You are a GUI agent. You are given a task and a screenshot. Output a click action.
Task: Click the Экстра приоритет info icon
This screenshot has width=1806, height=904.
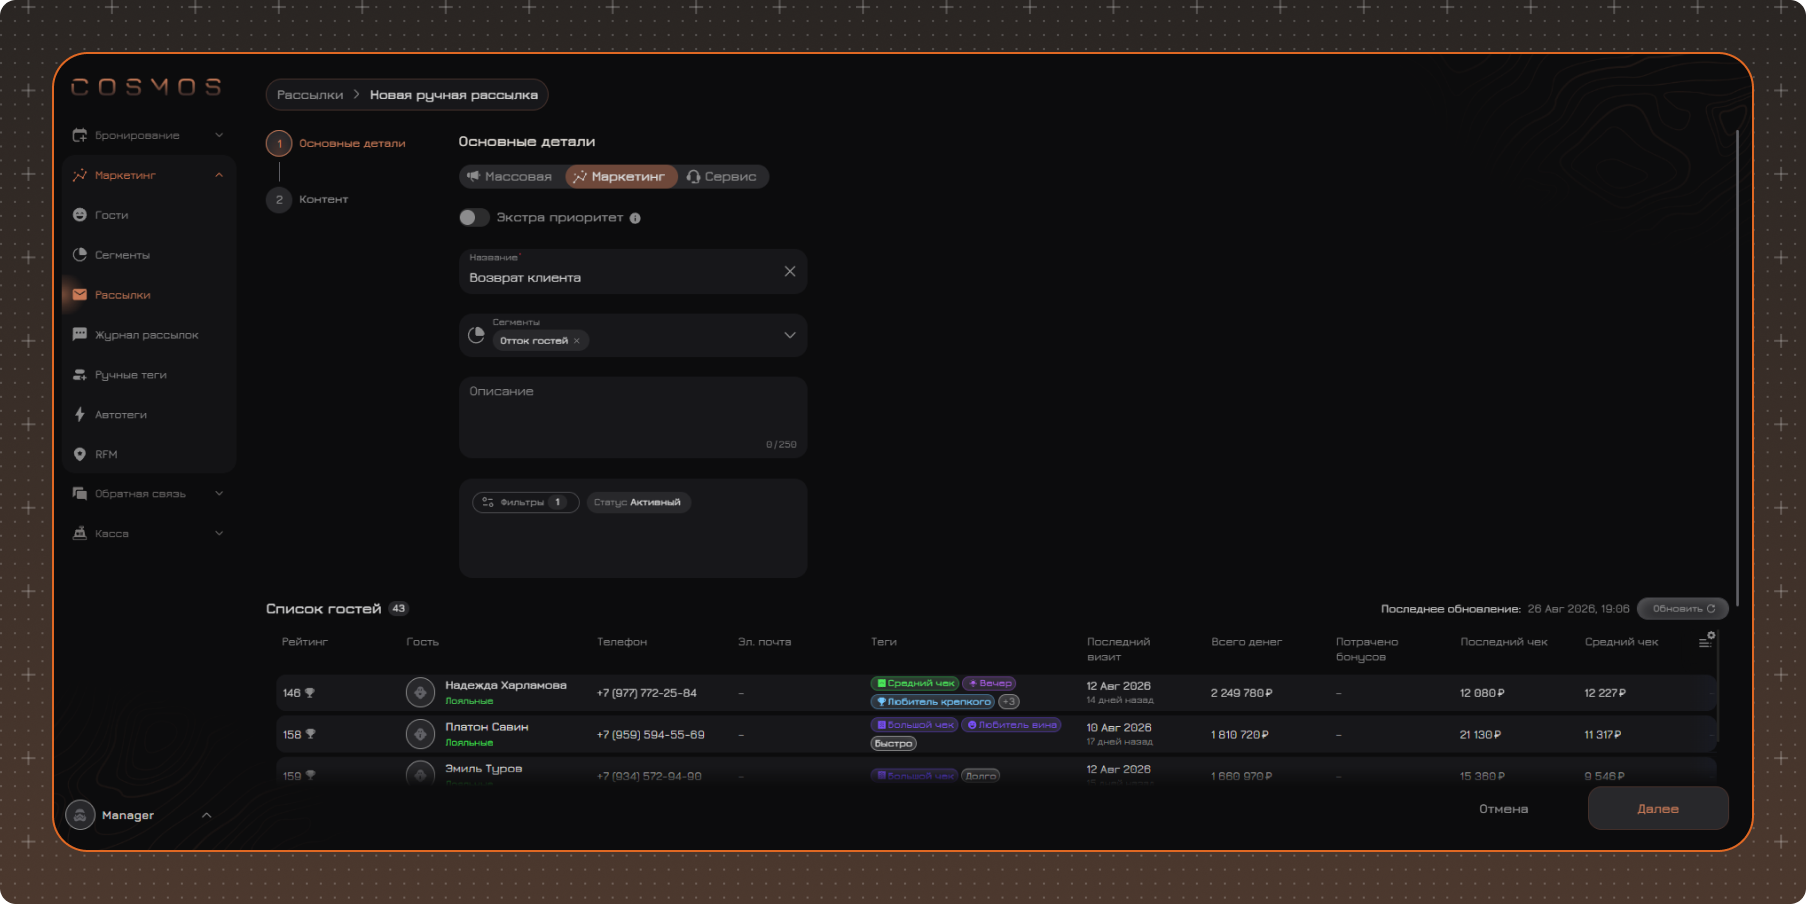coord(635,218)
